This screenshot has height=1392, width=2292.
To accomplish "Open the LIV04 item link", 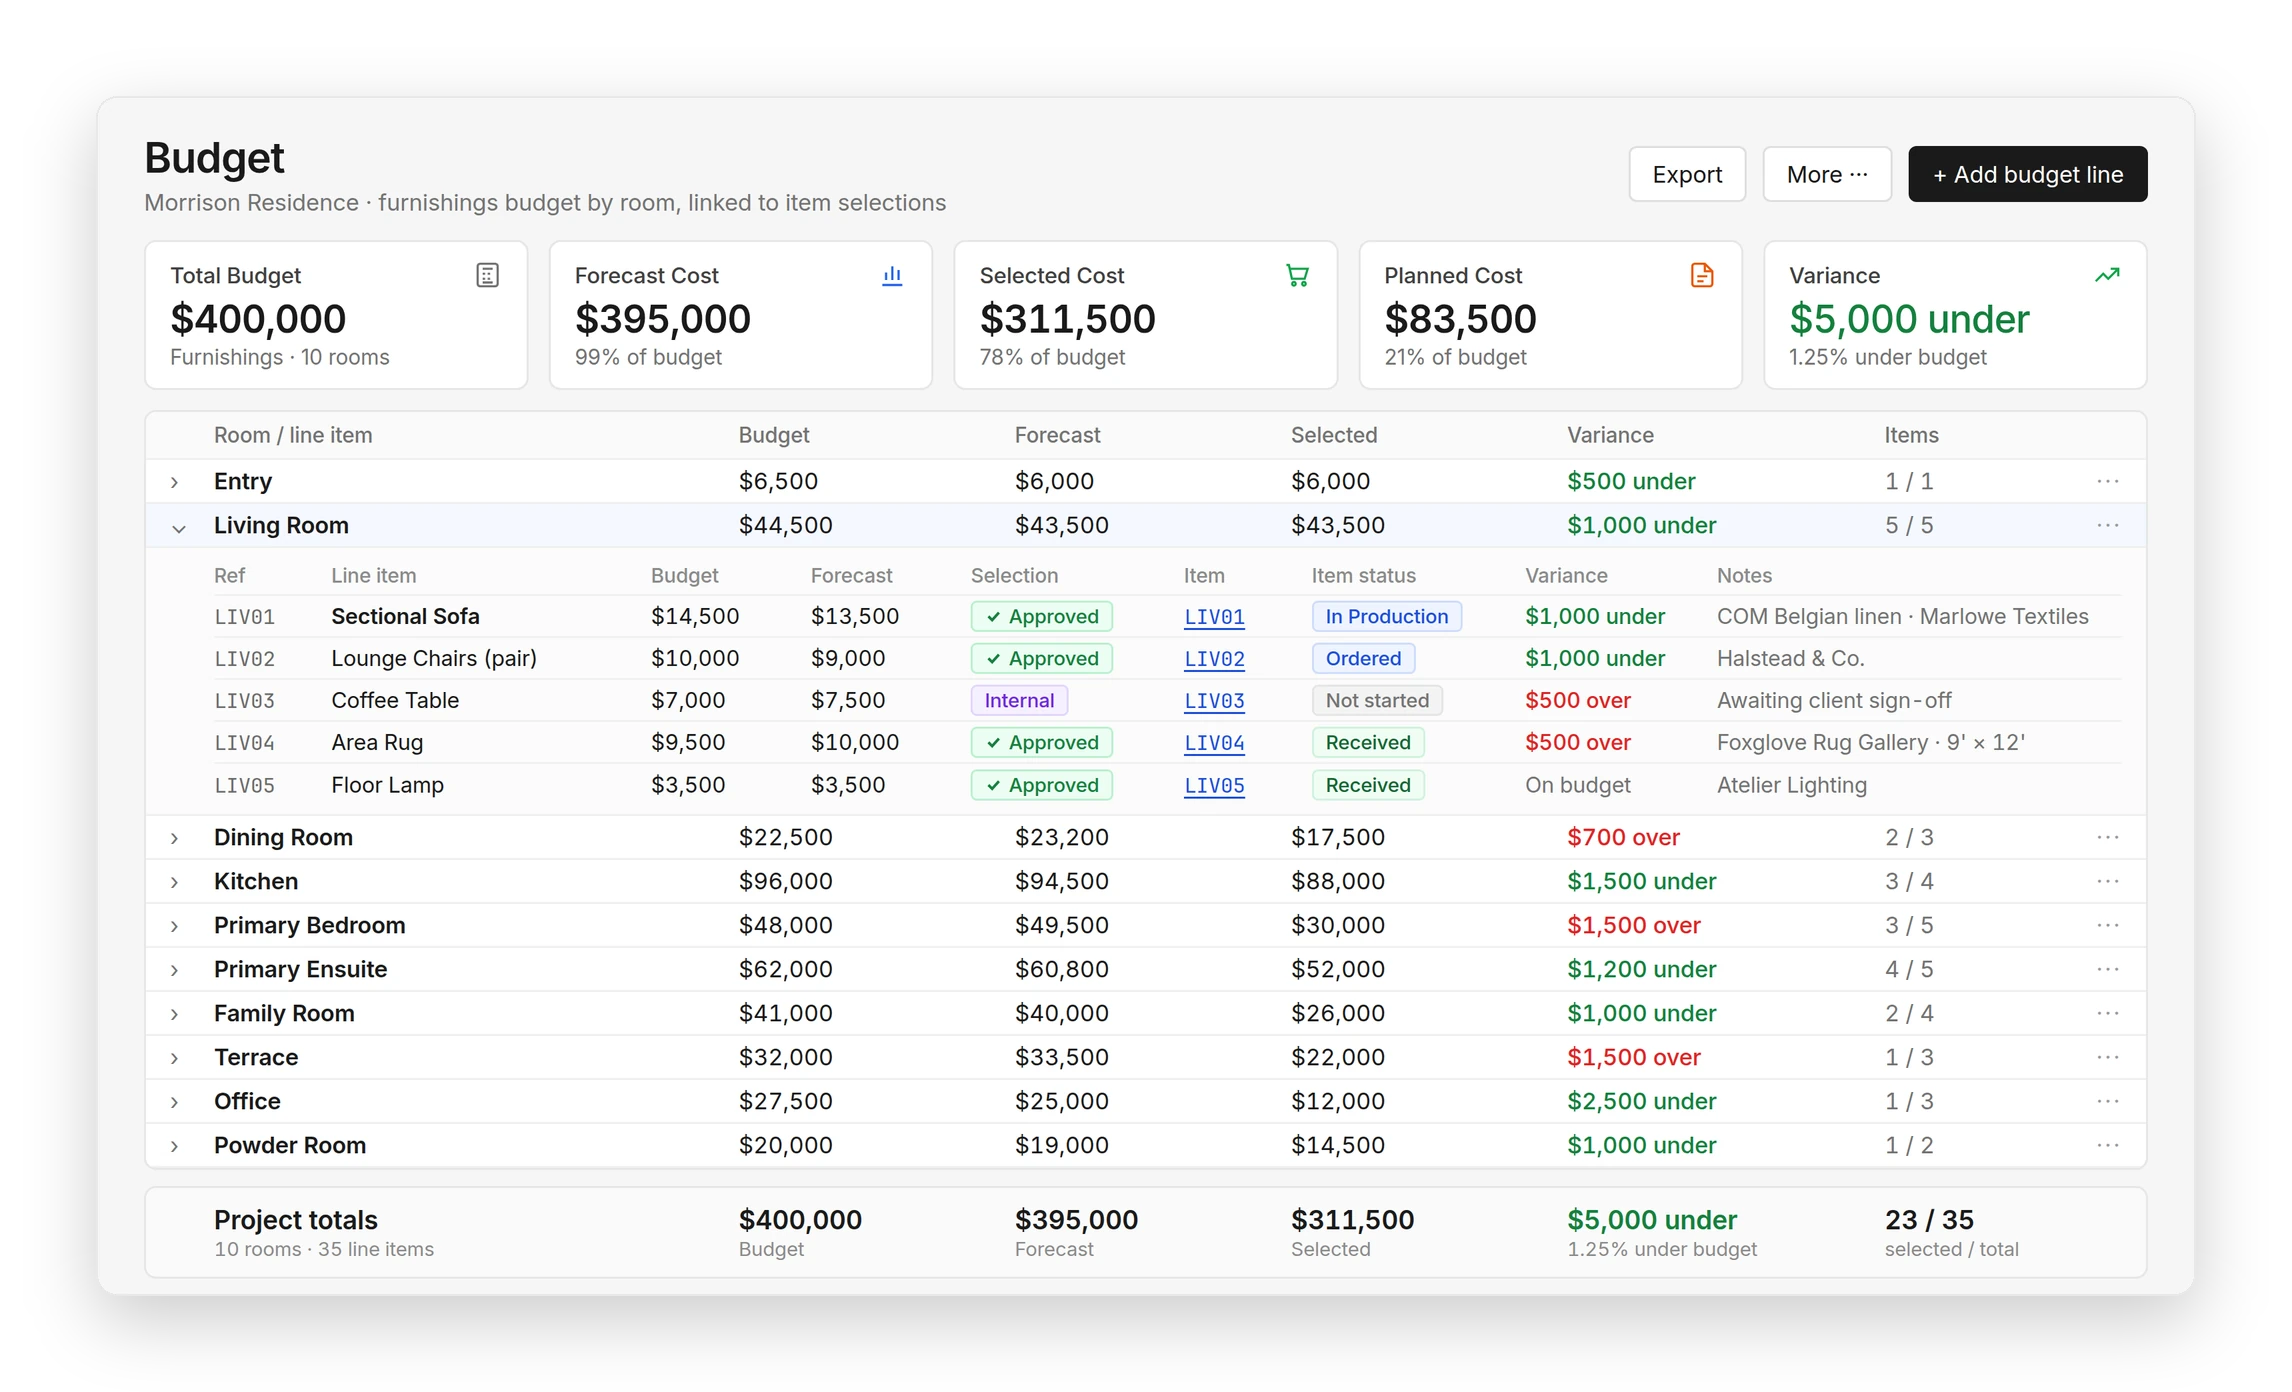I will click(1214, 743).
